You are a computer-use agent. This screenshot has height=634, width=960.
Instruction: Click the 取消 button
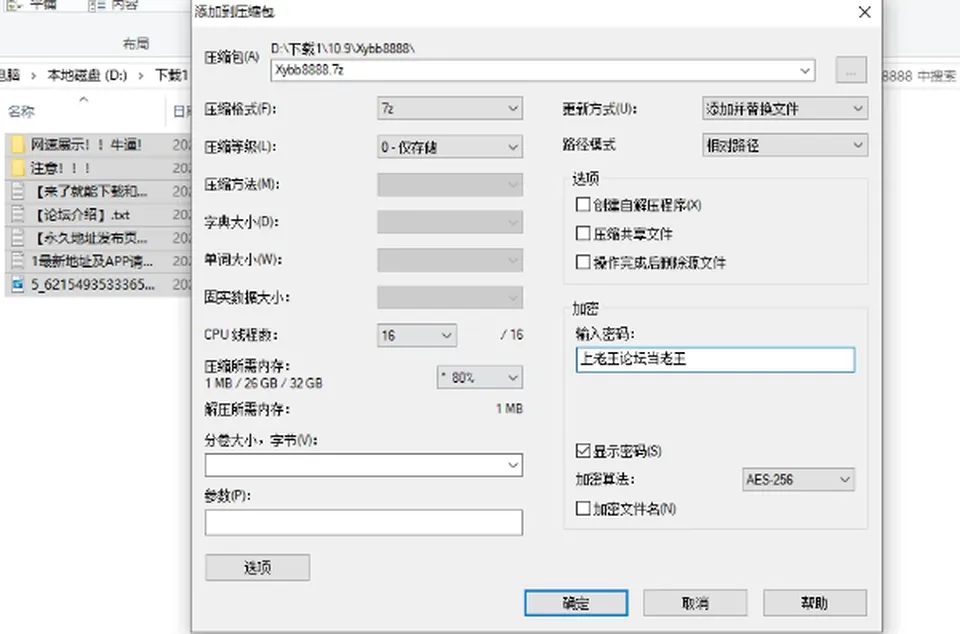(x=695, y=603)
